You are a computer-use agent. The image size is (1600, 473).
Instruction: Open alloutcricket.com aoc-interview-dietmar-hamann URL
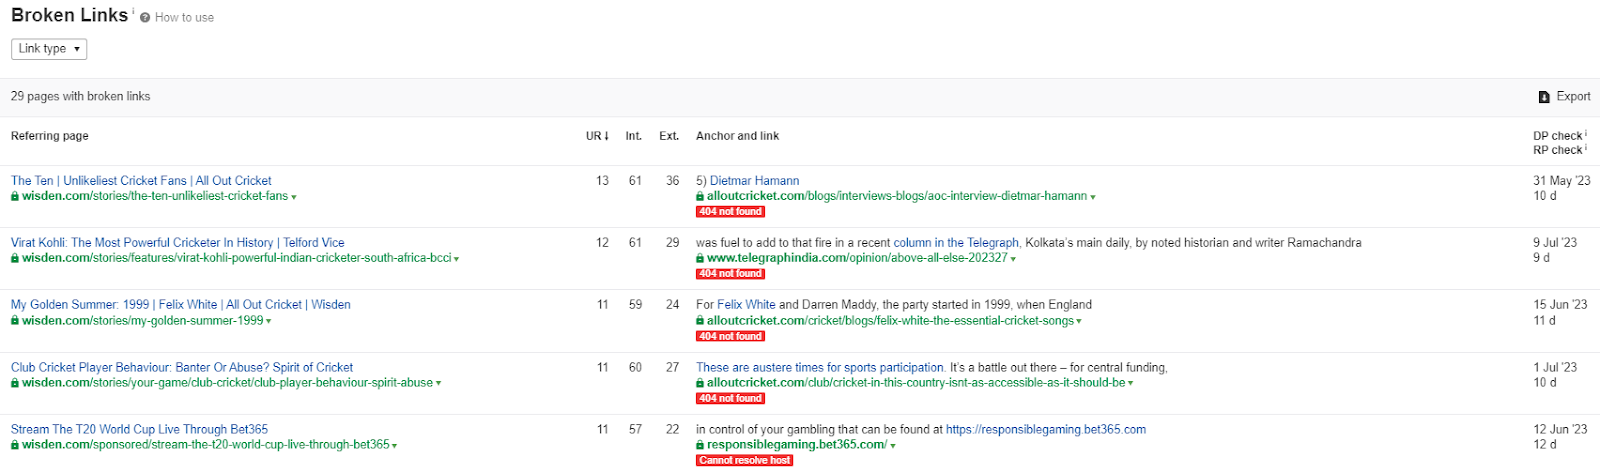897,196
